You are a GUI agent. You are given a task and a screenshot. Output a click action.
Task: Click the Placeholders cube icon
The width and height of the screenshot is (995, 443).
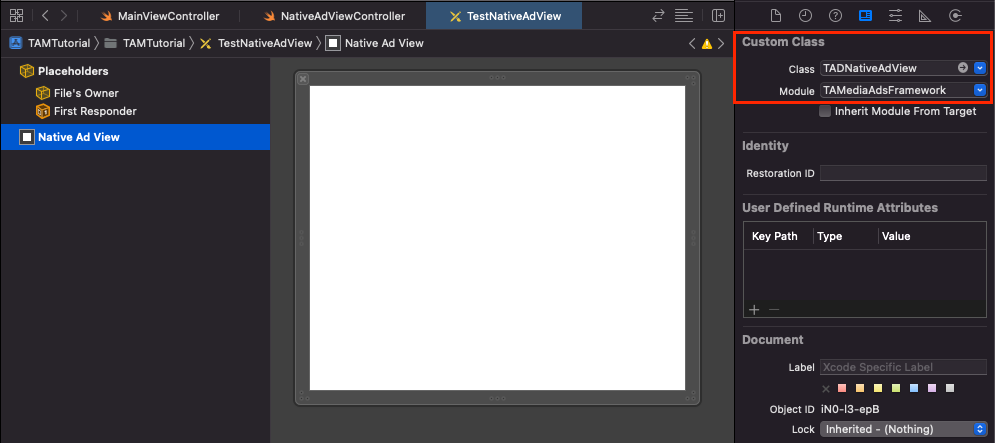click(27, 71)
